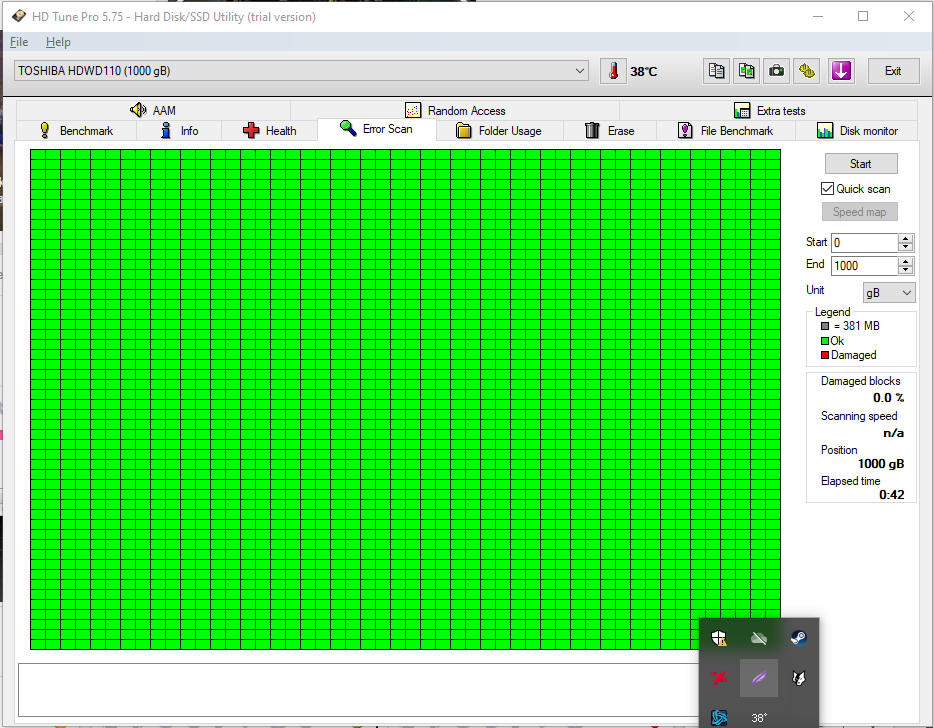
Task: Click the Start position input field
Action: 864,242
